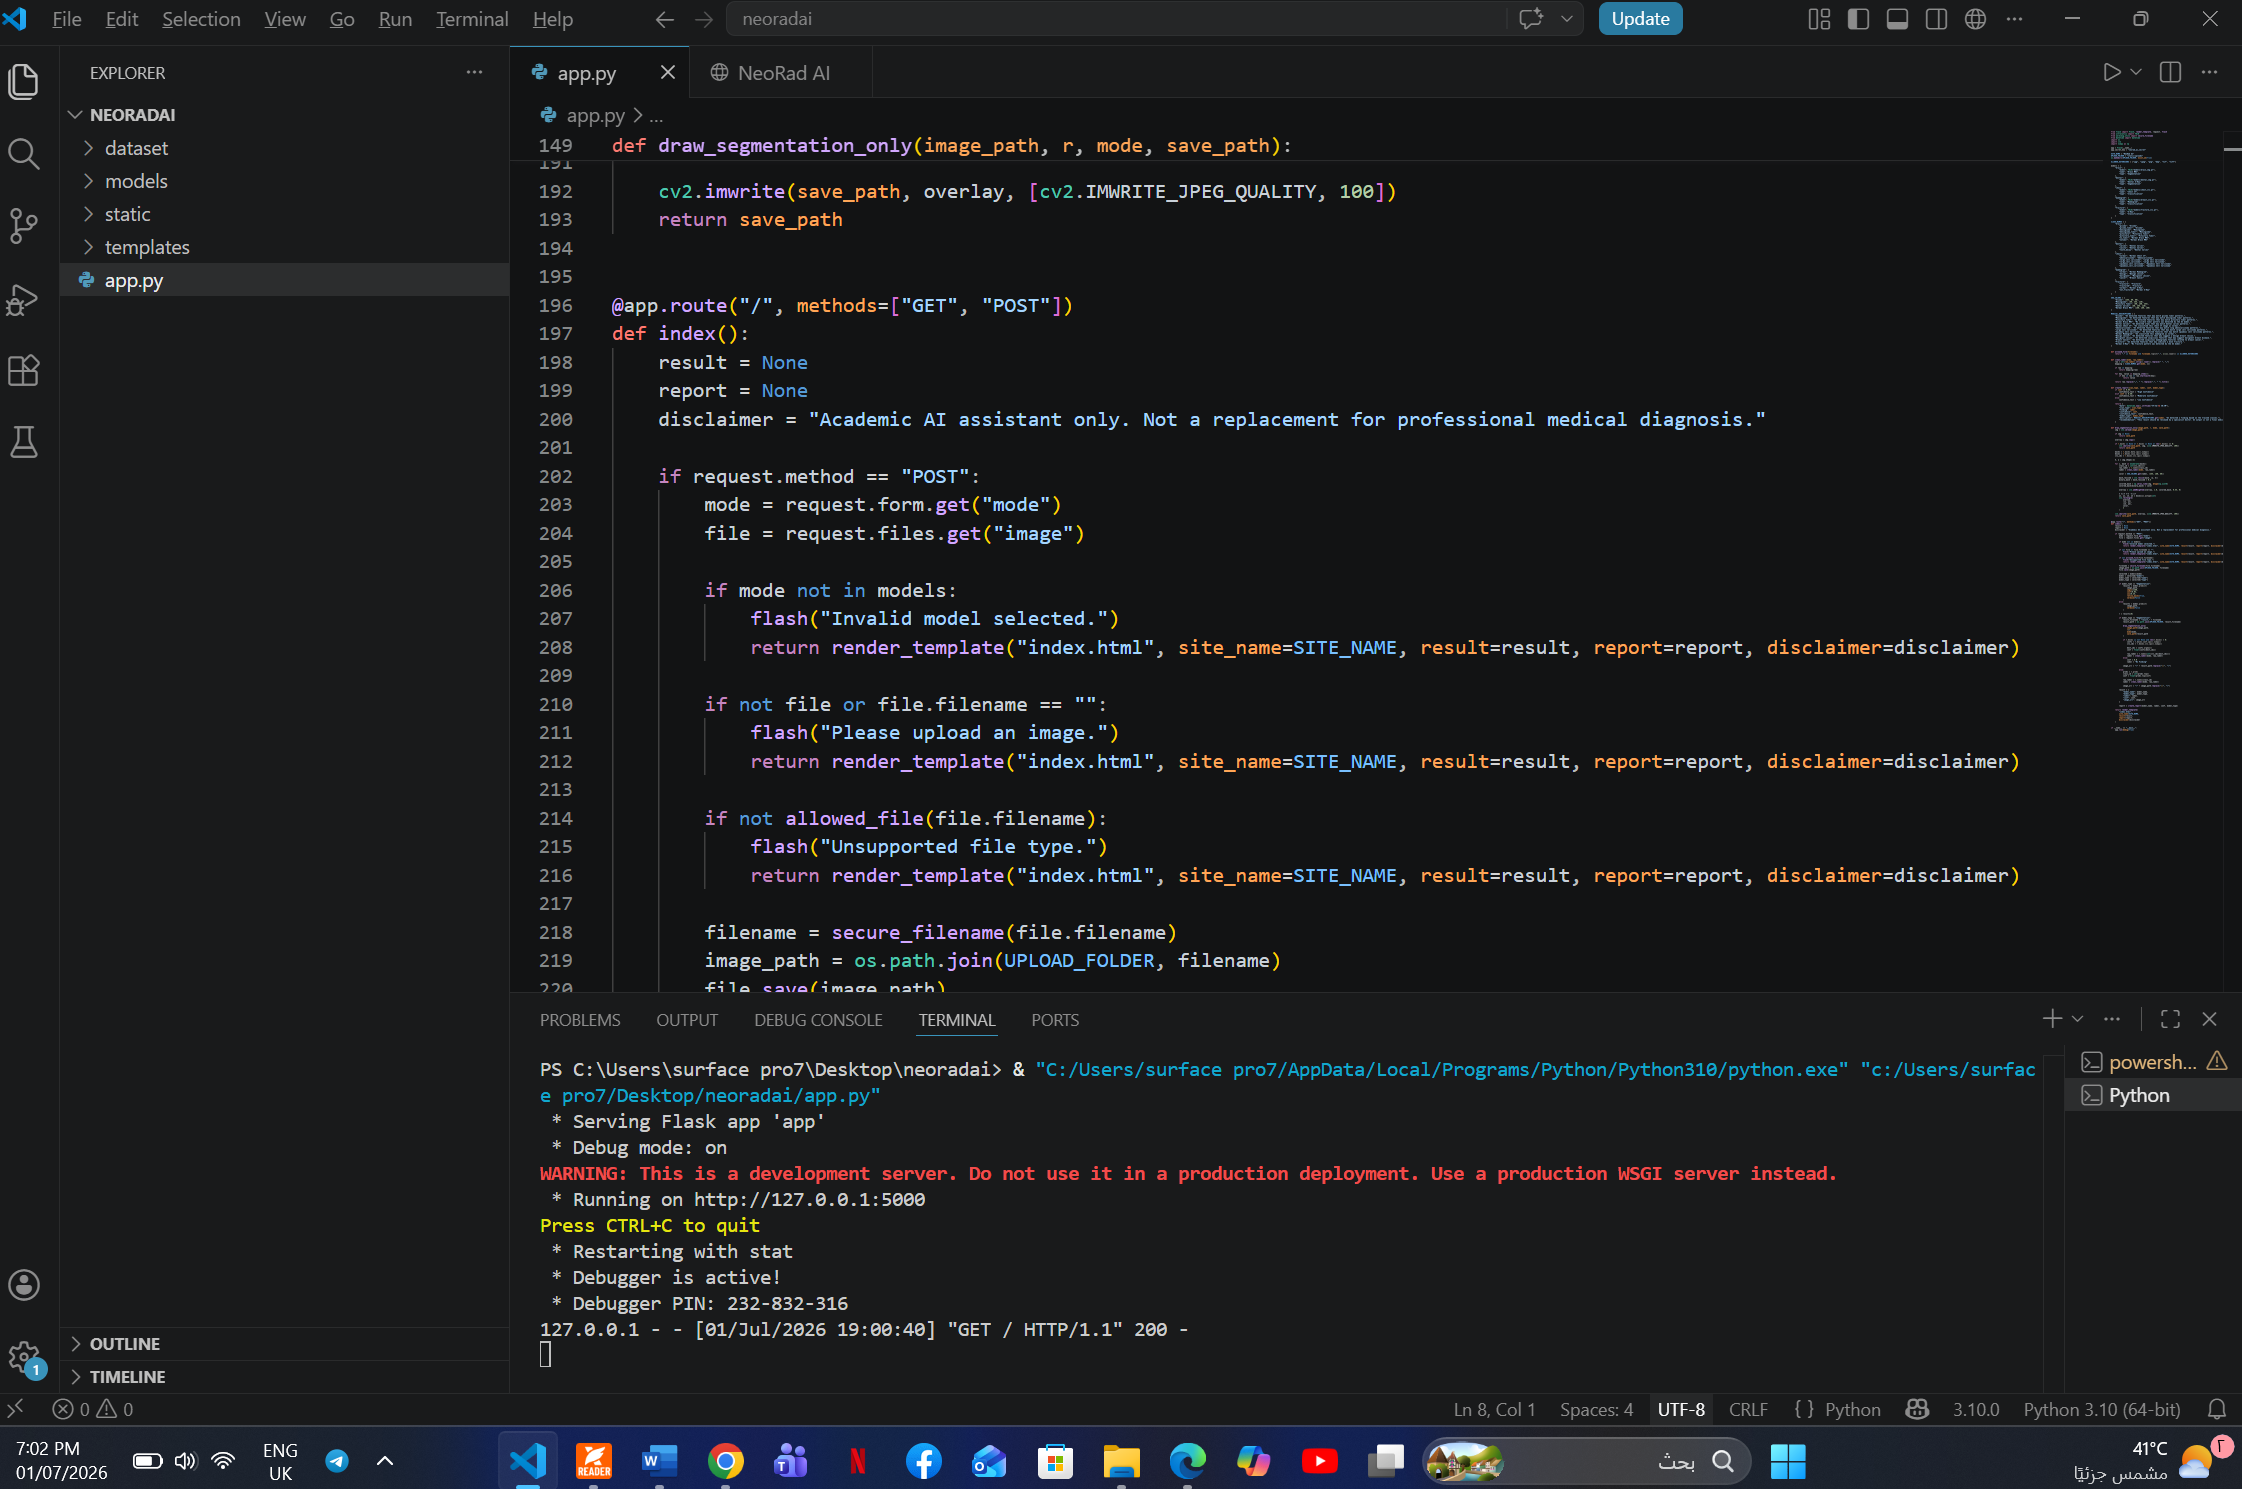
Task: Open the Accounts menu icon
Action: tap(24, 1285)
